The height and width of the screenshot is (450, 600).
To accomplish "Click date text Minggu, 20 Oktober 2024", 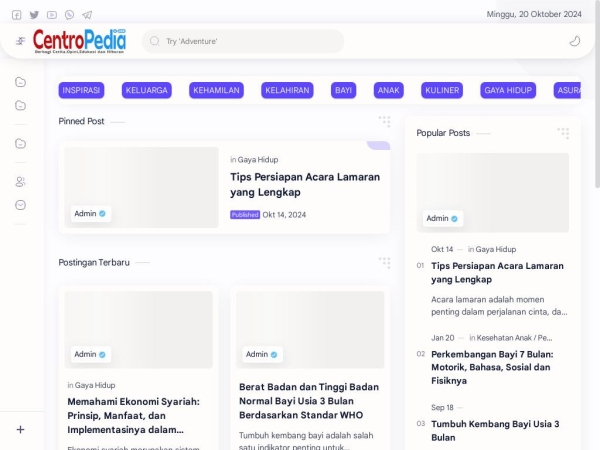I will tap(534, 14).
